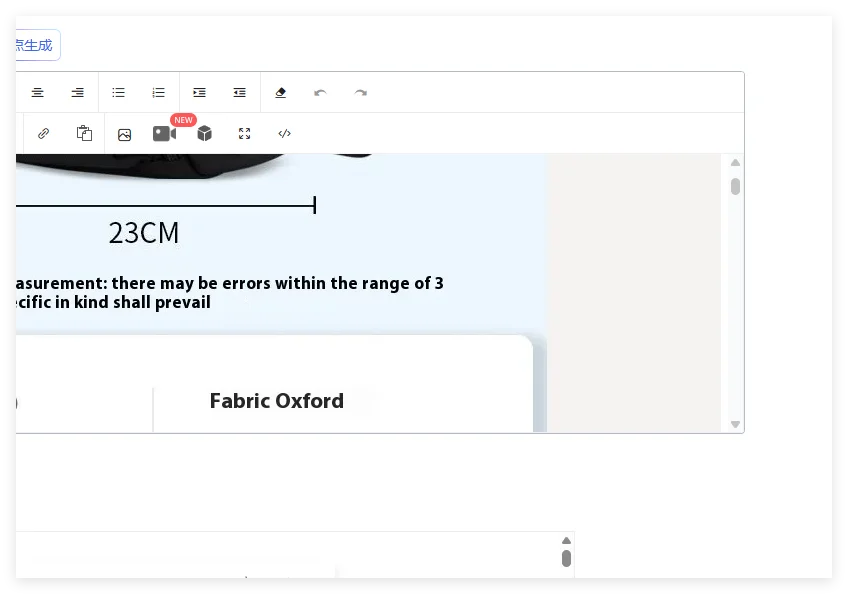Open source code view
The height and width of the screenshot is (594, 848).
tap(284, 134)
